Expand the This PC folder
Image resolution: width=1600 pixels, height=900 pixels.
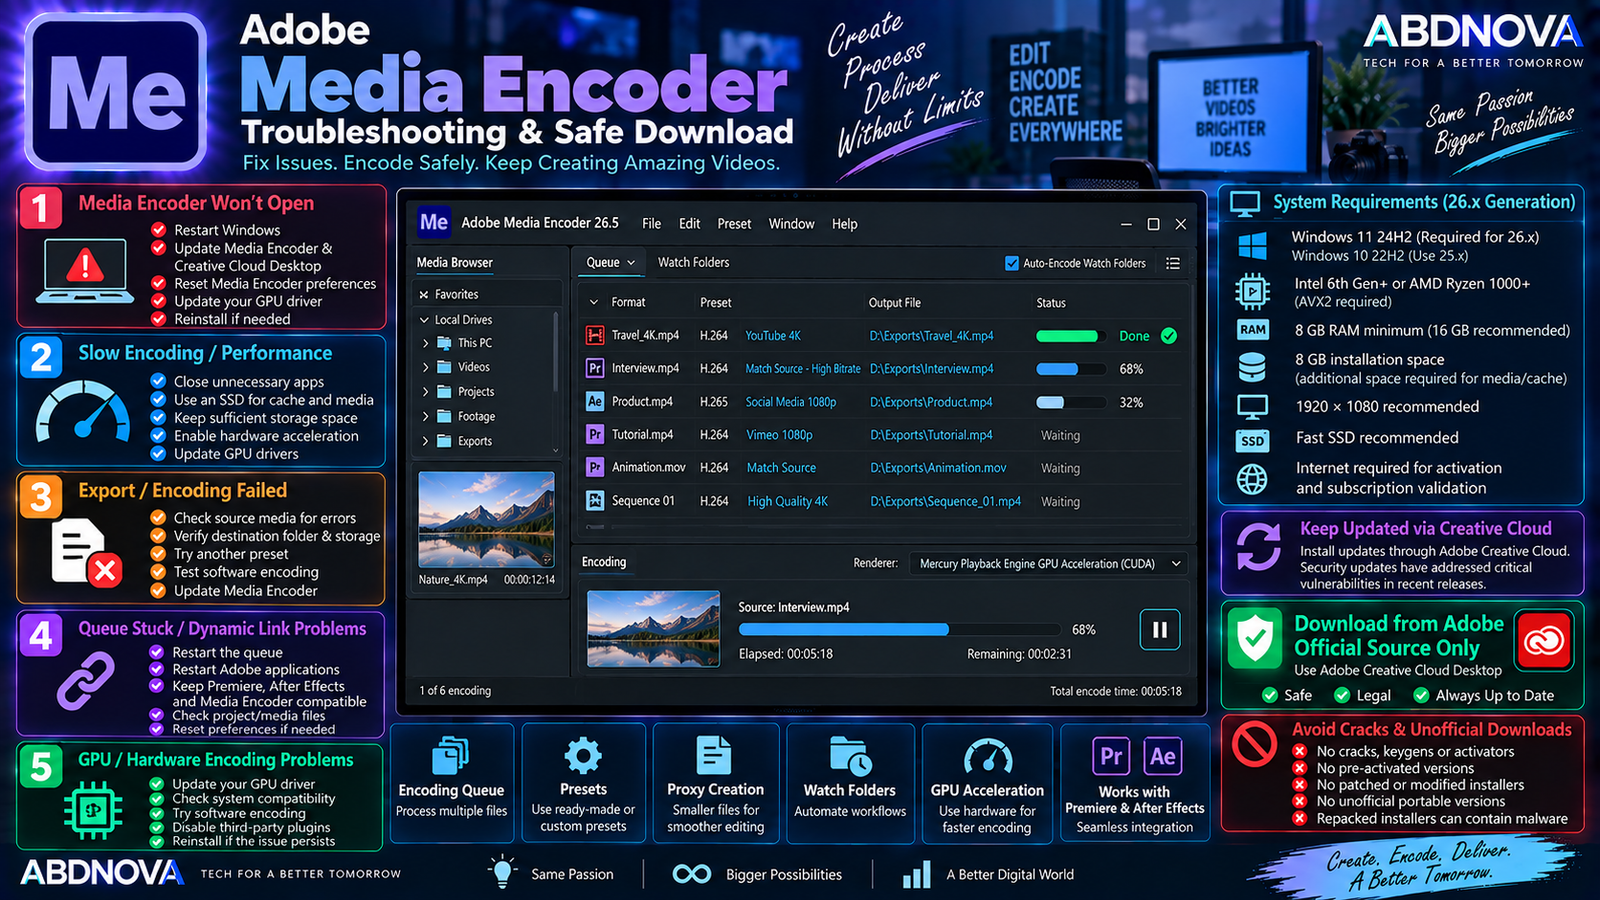(425, 343)
